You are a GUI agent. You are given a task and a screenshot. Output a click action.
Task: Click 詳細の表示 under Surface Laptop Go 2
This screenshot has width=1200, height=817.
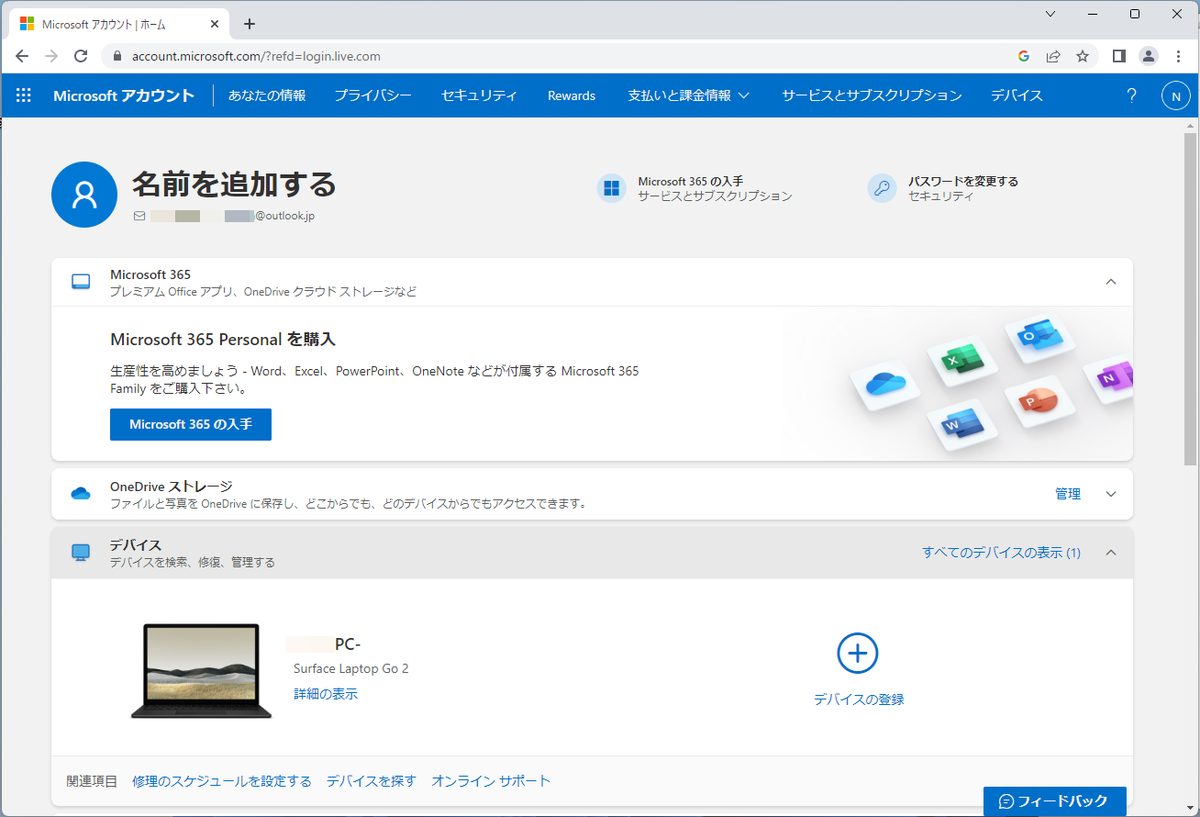[x=326, y=694]
